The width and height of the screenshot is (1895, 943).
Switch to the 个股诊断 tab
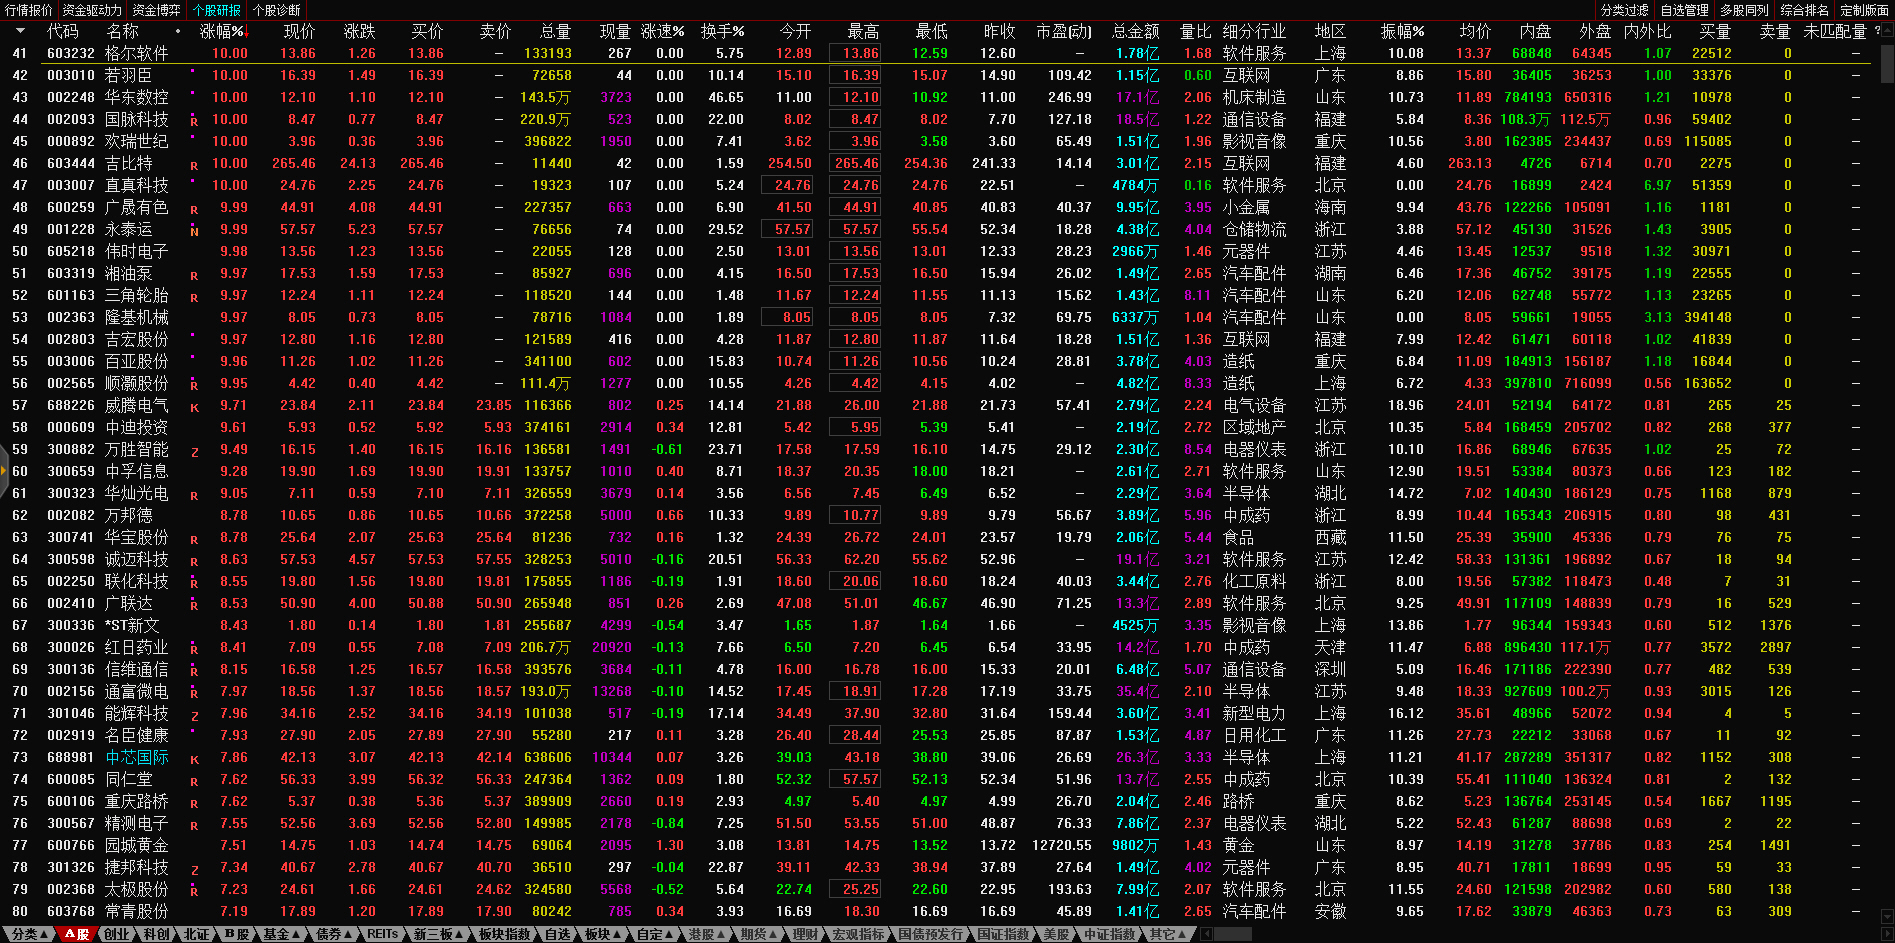point(276,10)
